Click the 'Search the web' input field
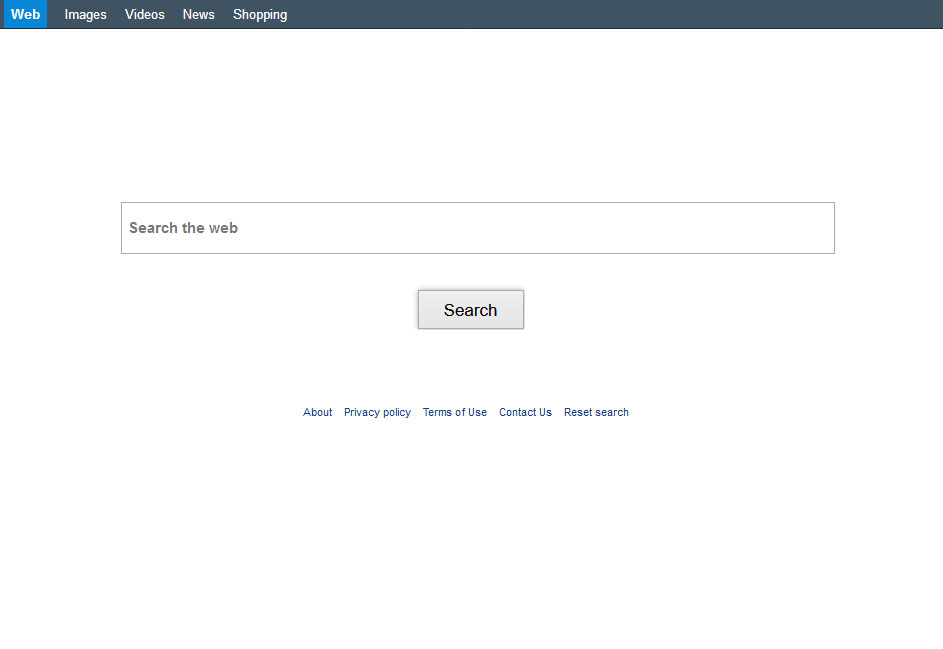This screenshot has height=649, width=943. click(477, 228)
